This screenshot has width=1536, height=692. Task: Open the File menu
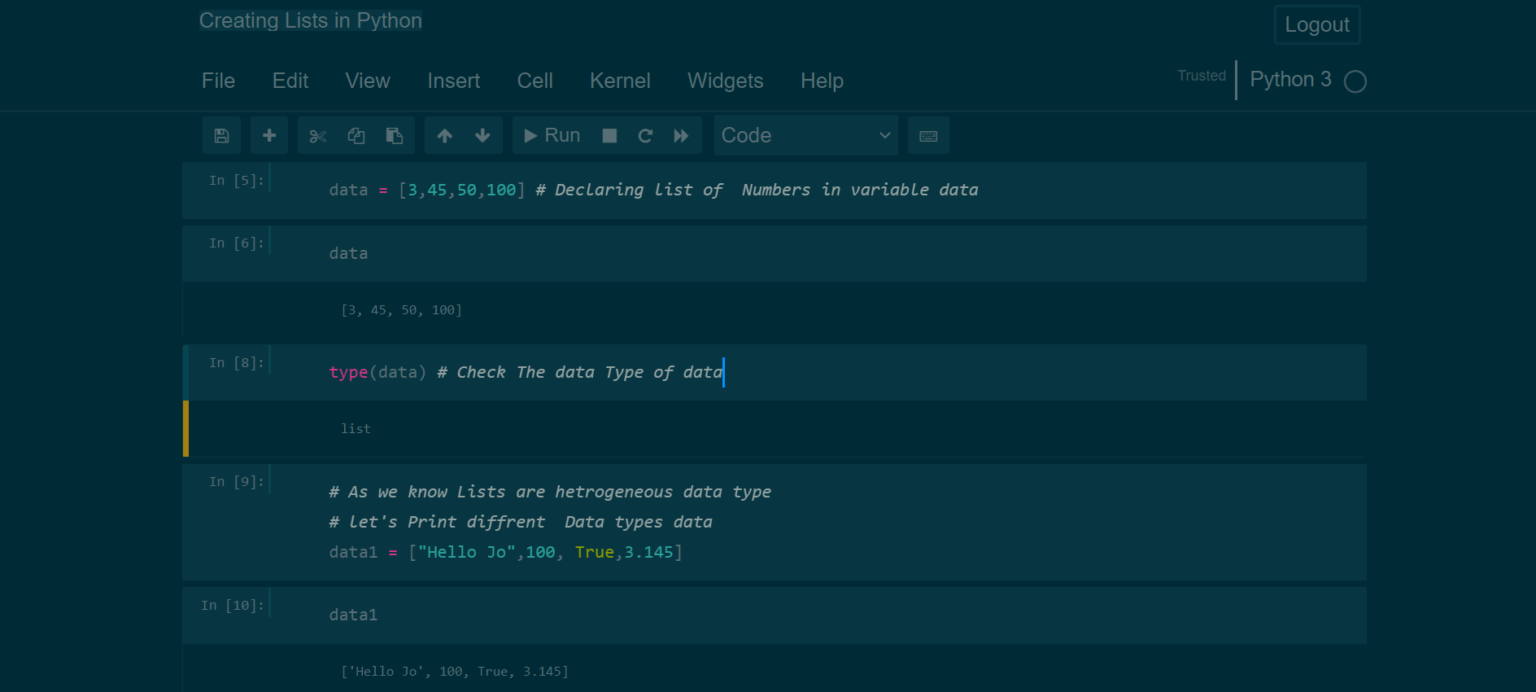click(218, 81)
